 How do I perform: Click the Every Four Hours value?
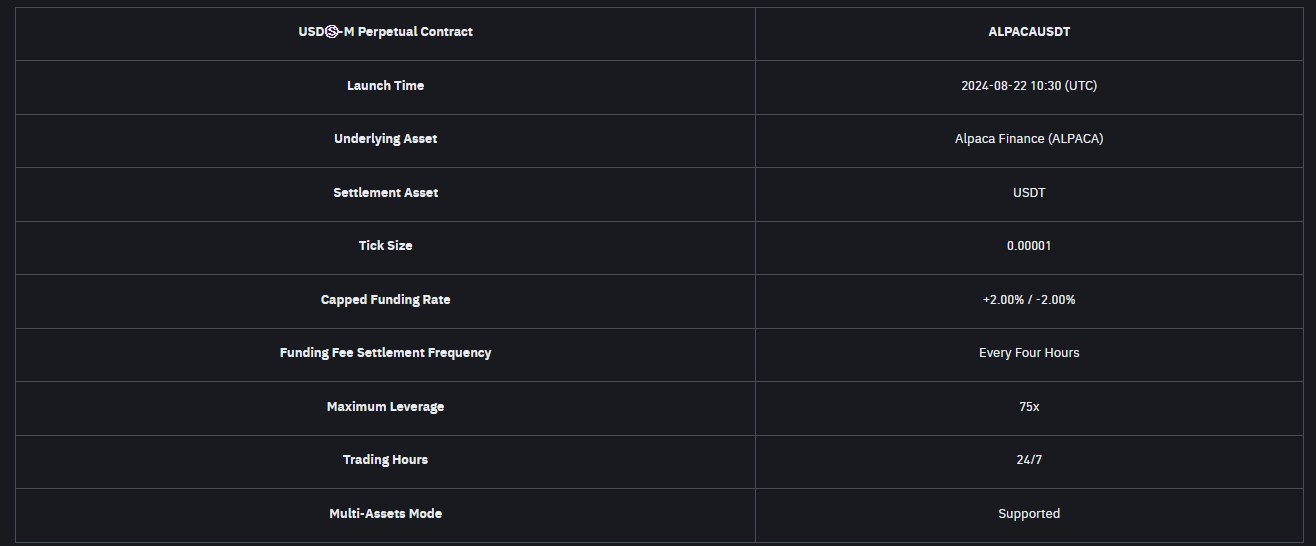pos(1029,353)
